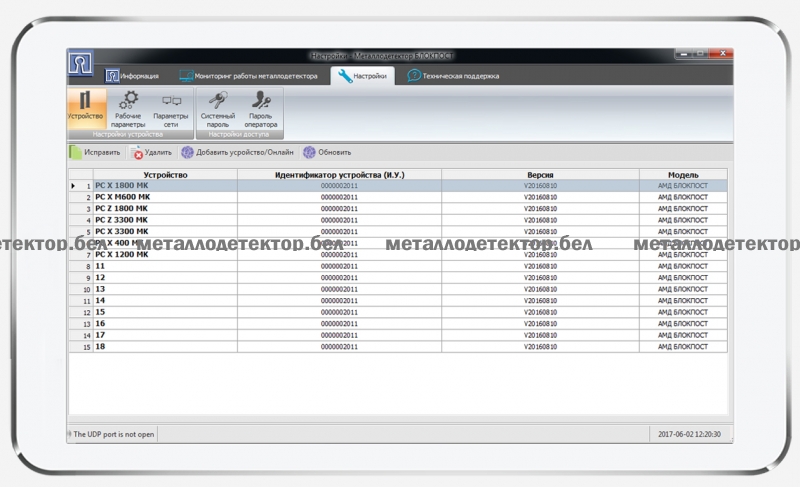Select the PC X M600 MK row
Image resolution: width=800 pixels, height=487 pixels.
tap(165, 197)
